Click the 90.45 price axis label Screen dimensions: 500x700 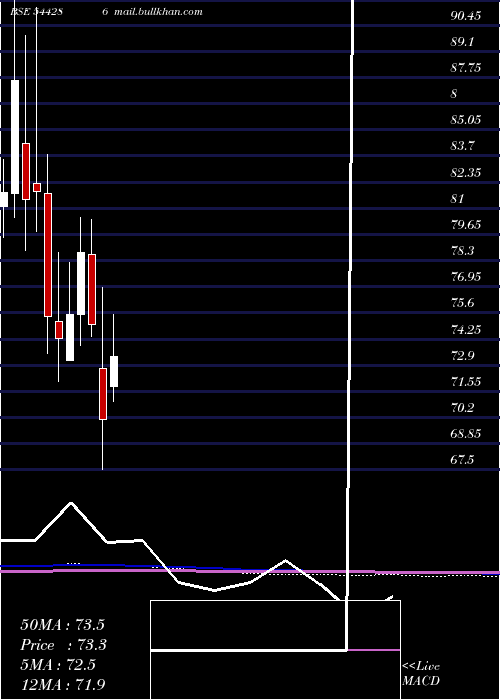466,16
